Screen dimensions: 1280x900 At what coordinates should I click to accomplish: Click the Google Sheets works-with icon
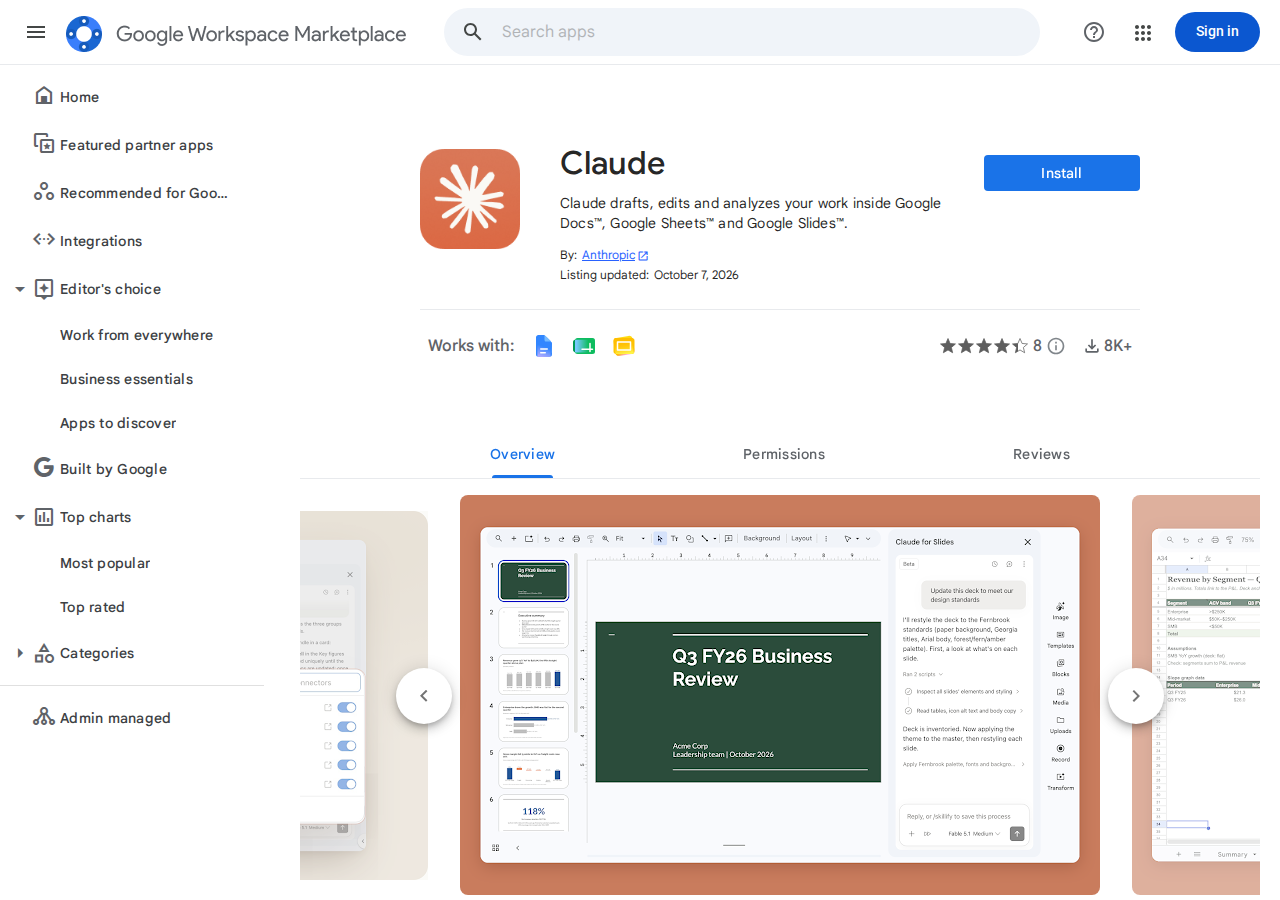(x=584, y=346)
